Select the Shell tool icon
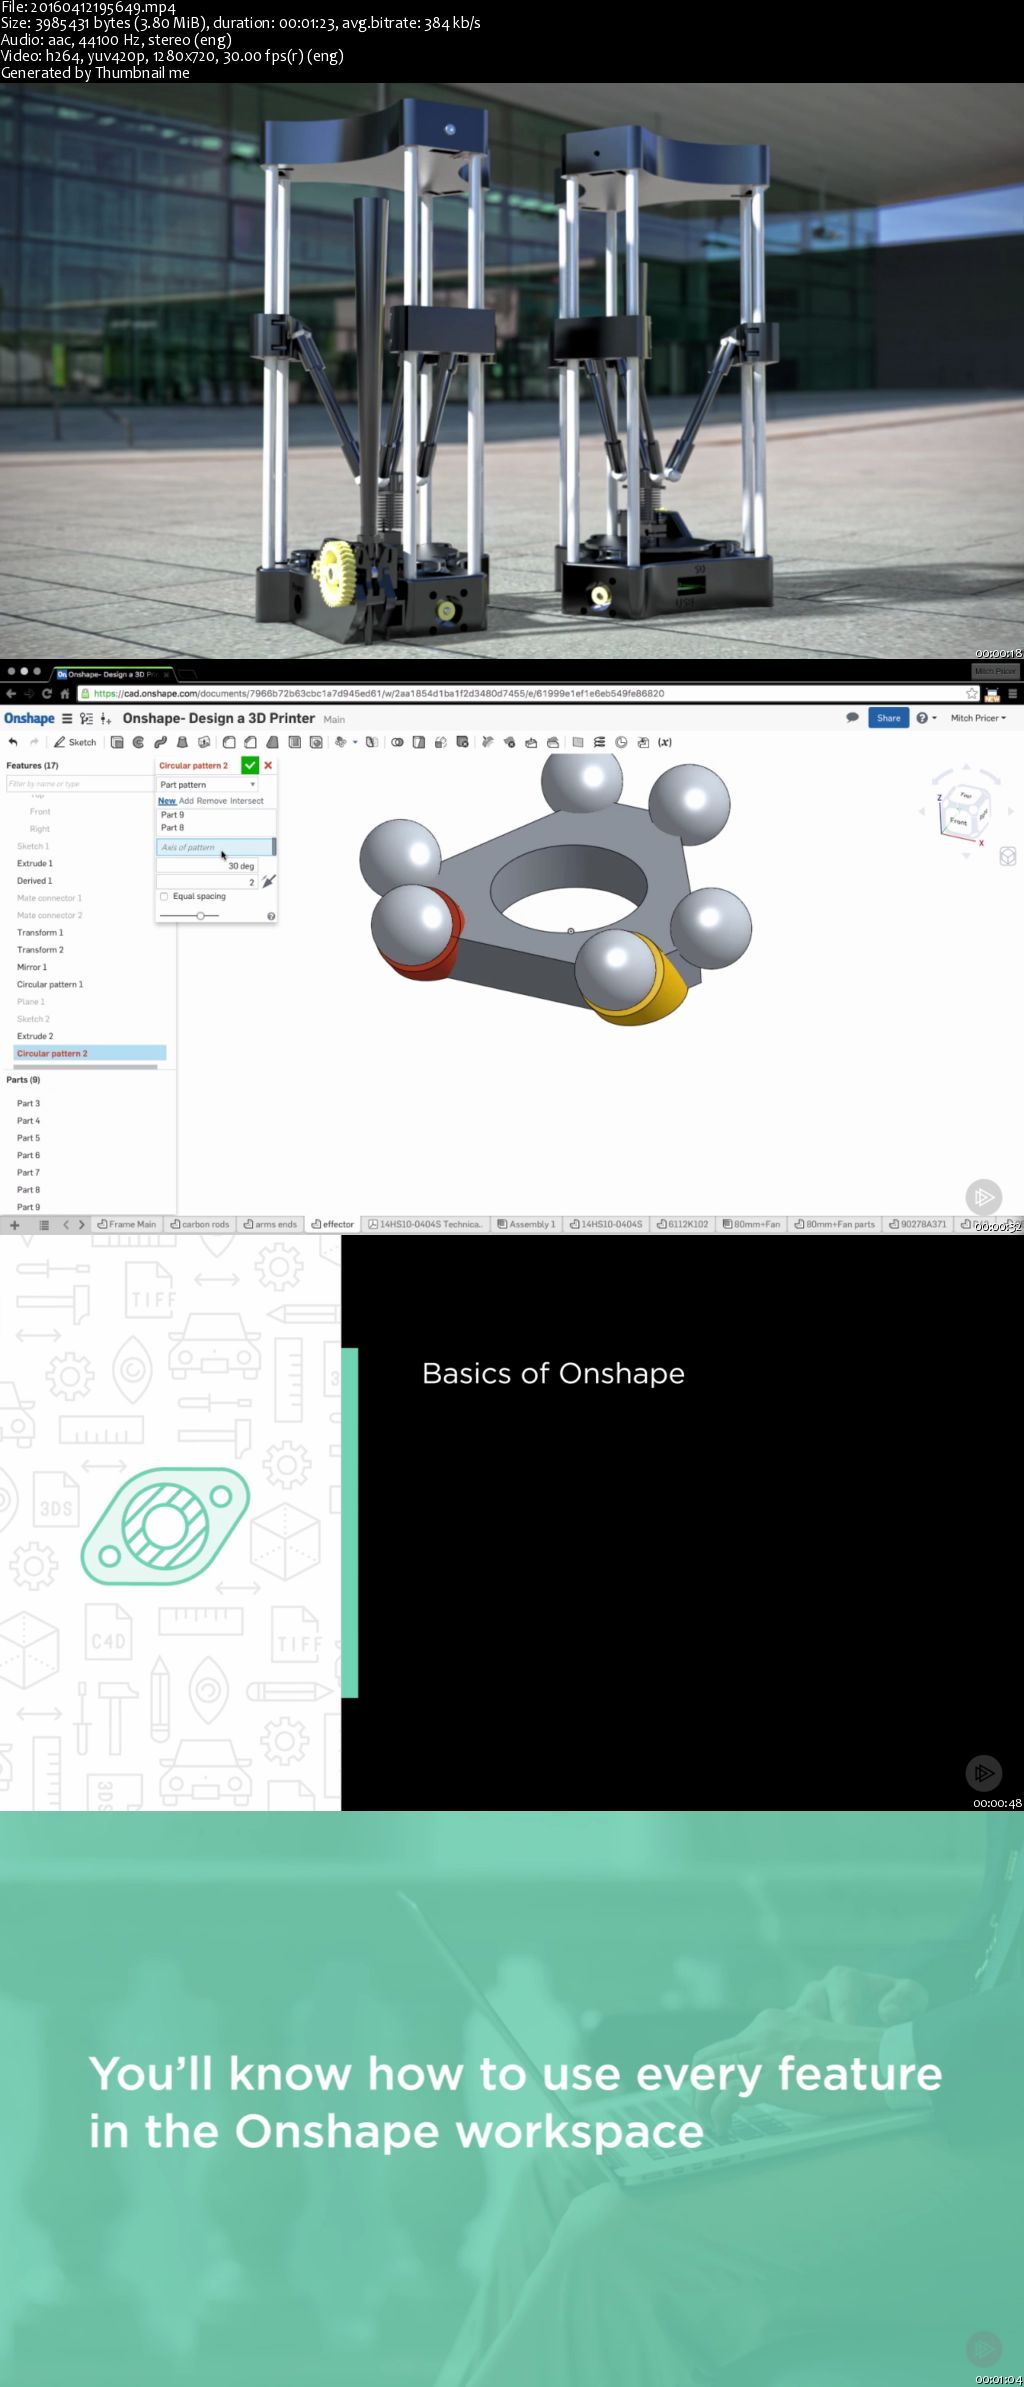The width and height of the screenshot is (1024, 2387). click(294, 742)
